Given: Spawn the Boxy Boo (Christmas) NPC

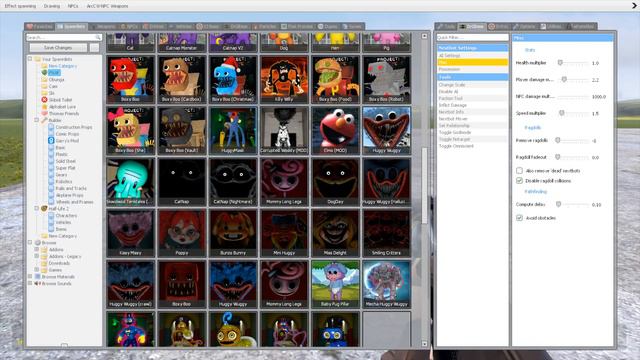Looking at the screenshot, I should pos(233,79).
